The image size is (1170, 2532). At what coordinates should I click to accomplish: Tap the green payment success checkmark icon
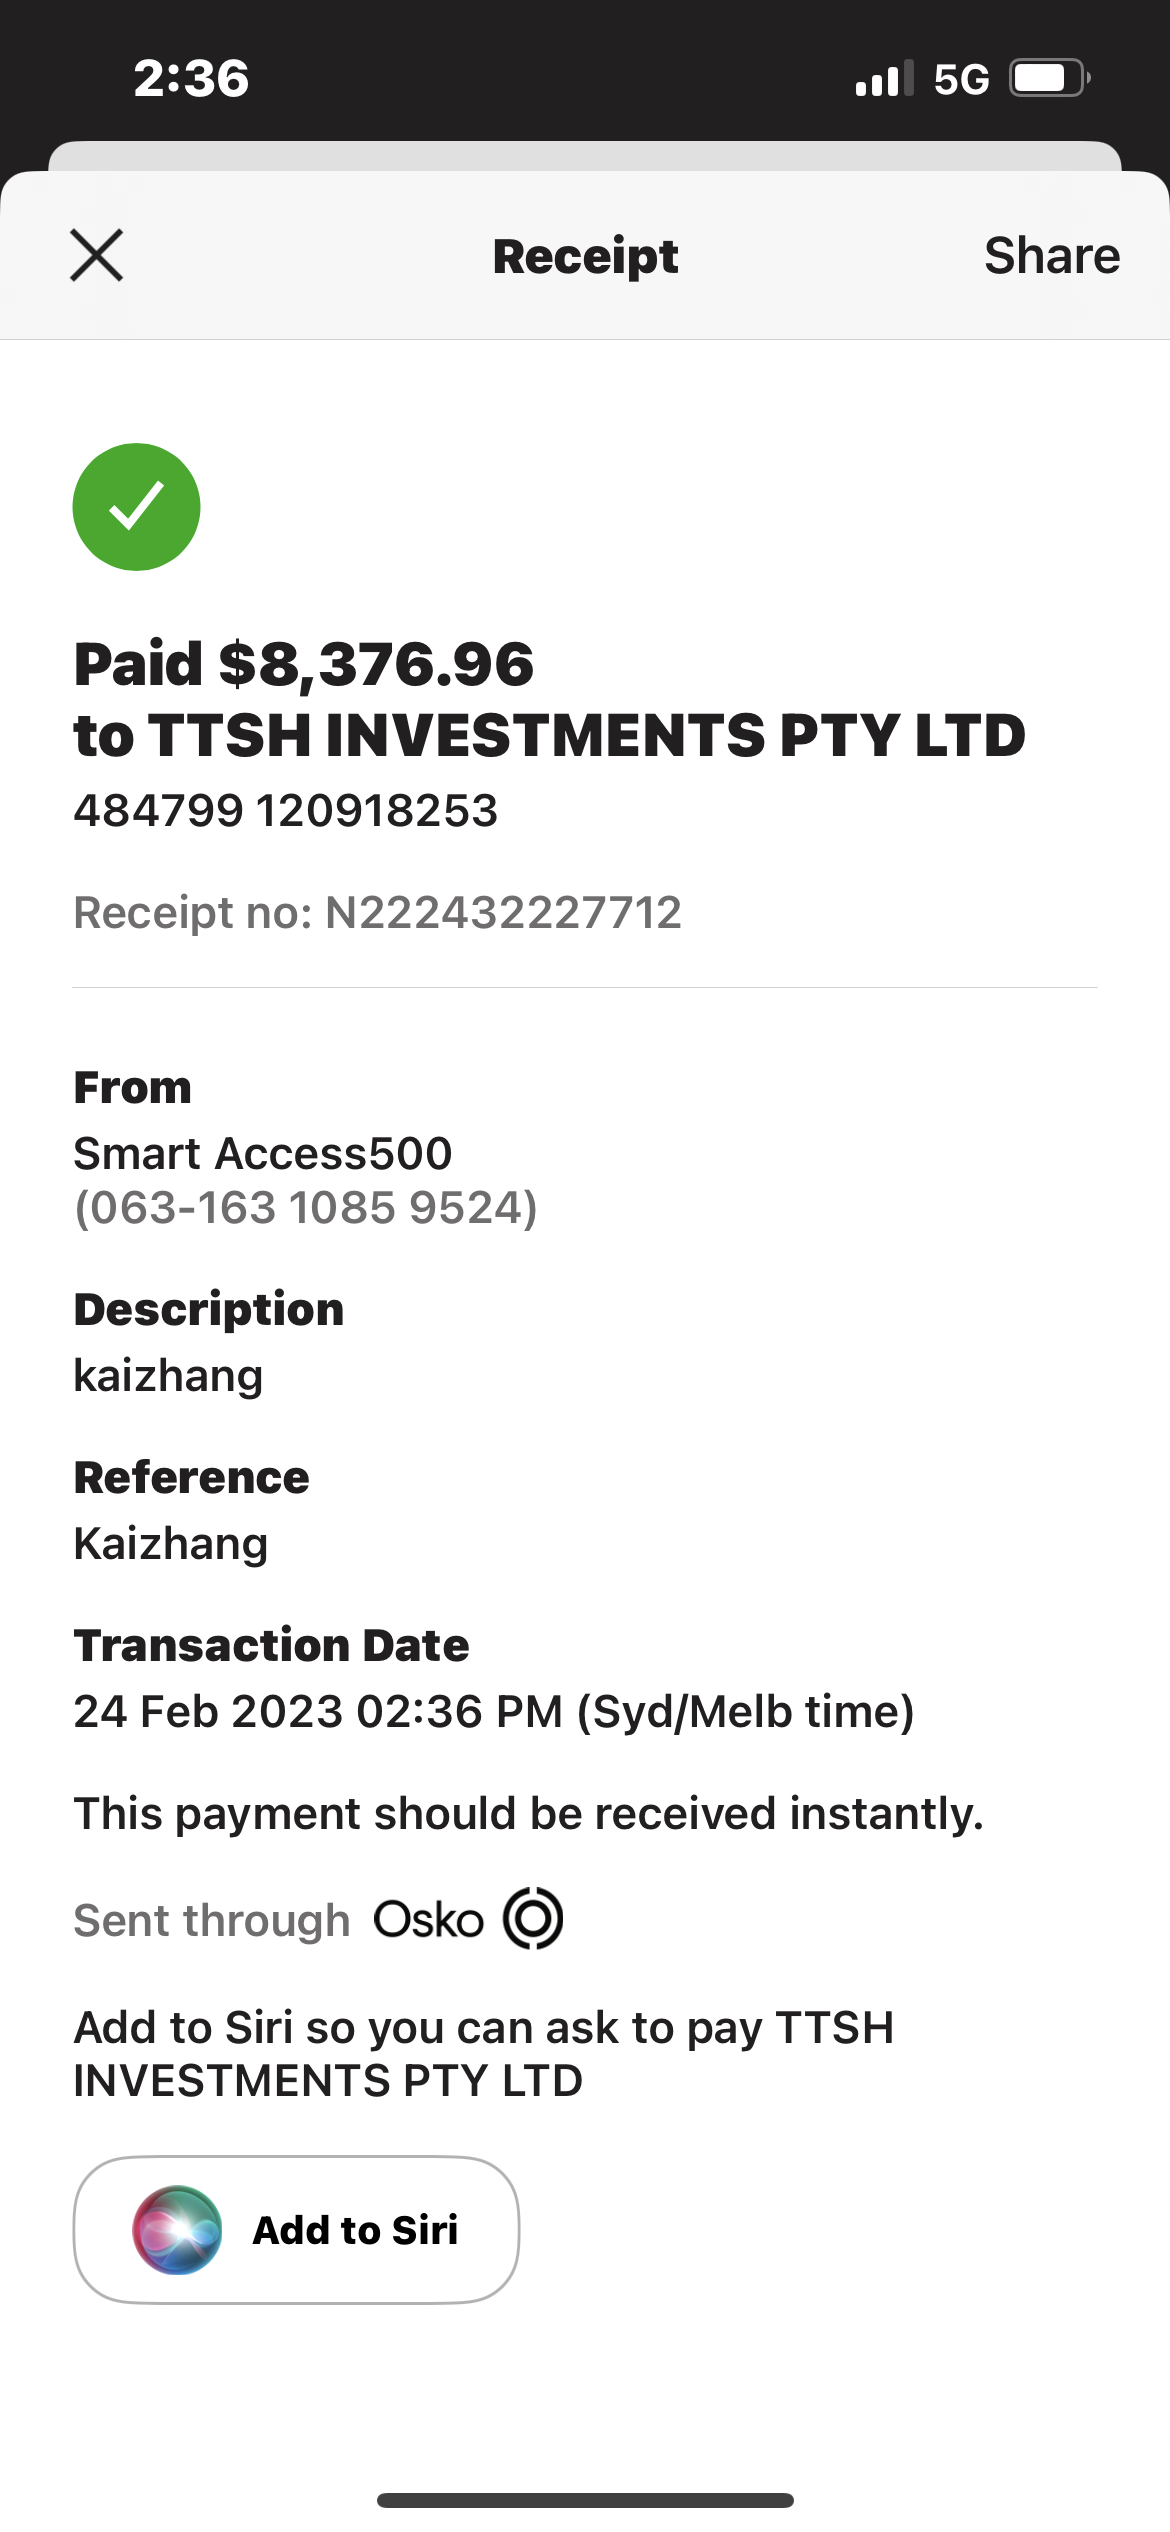pos(136,507)
